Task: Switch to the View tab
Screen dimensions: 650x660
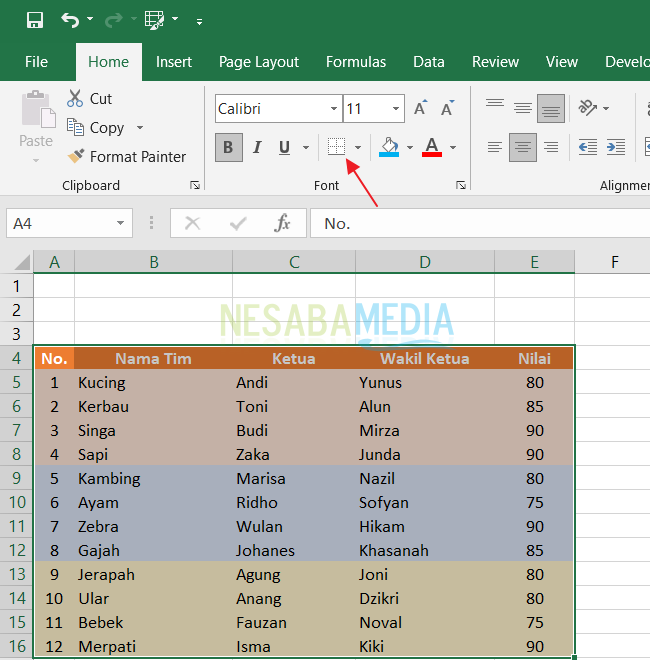Action: (562, 62)
